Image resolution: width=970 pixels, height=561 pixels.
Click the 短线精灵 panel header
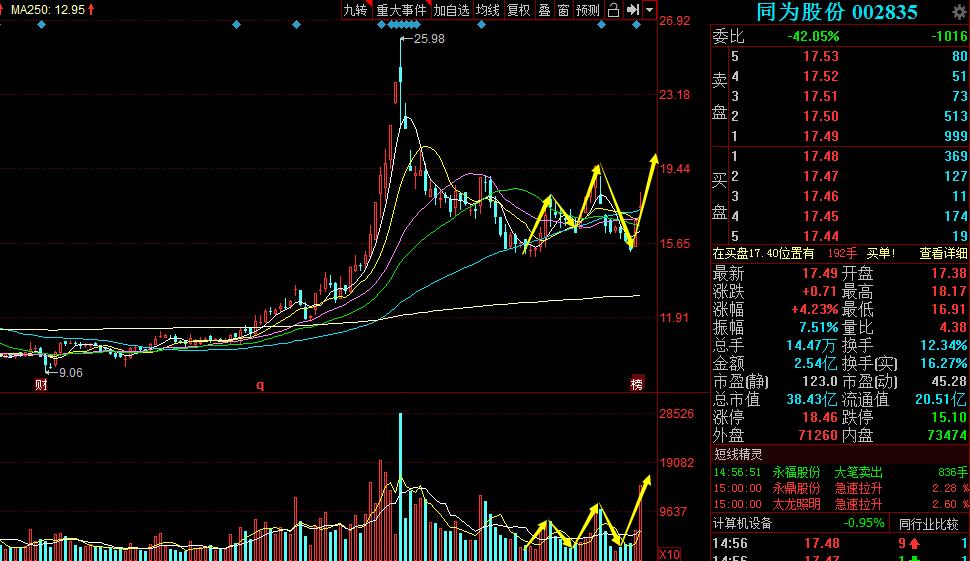738,455
